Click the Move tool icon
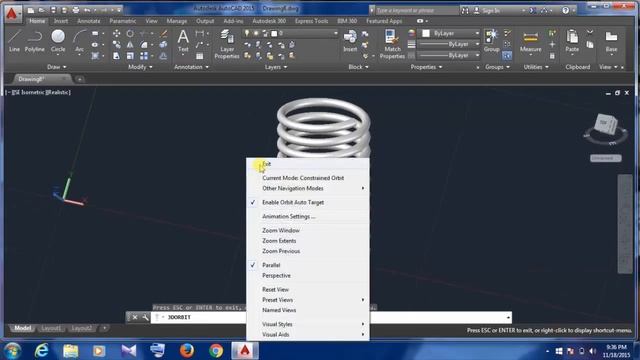The width and height of the screenshot is (640, 360). tap(116, 33)
